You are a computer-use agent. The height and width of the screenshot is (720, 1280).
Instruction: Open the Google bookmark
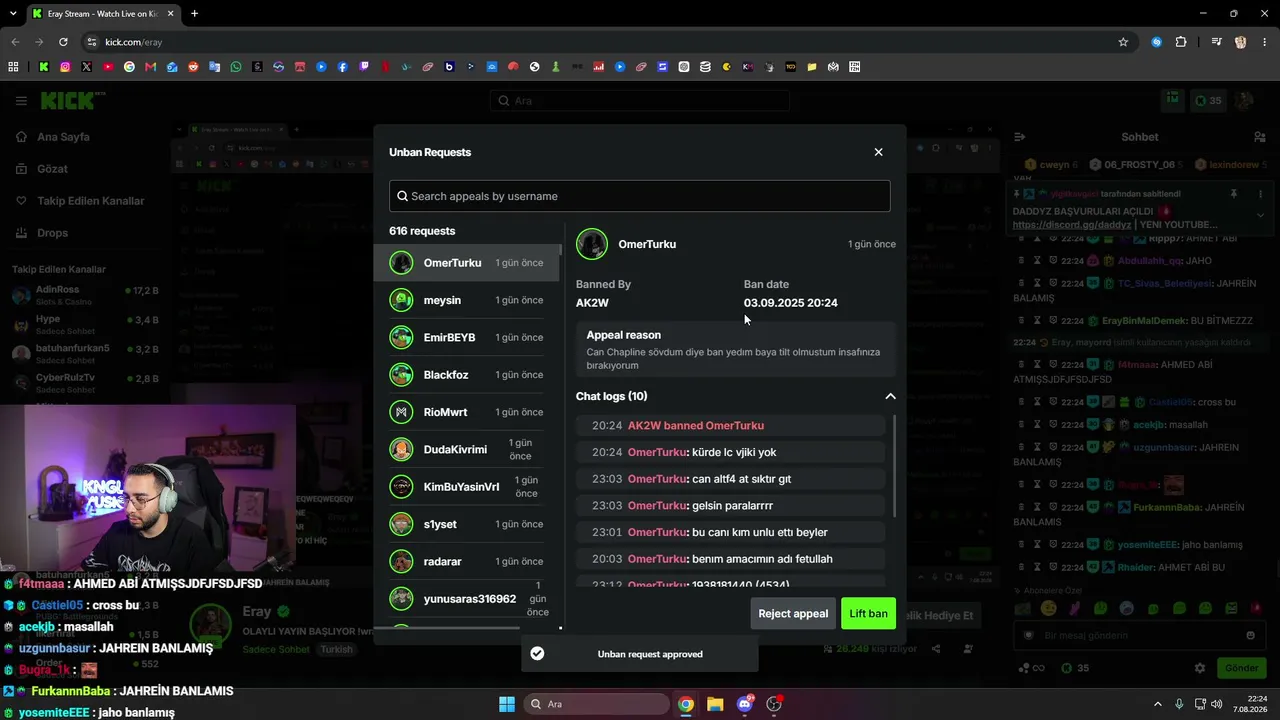129,67
